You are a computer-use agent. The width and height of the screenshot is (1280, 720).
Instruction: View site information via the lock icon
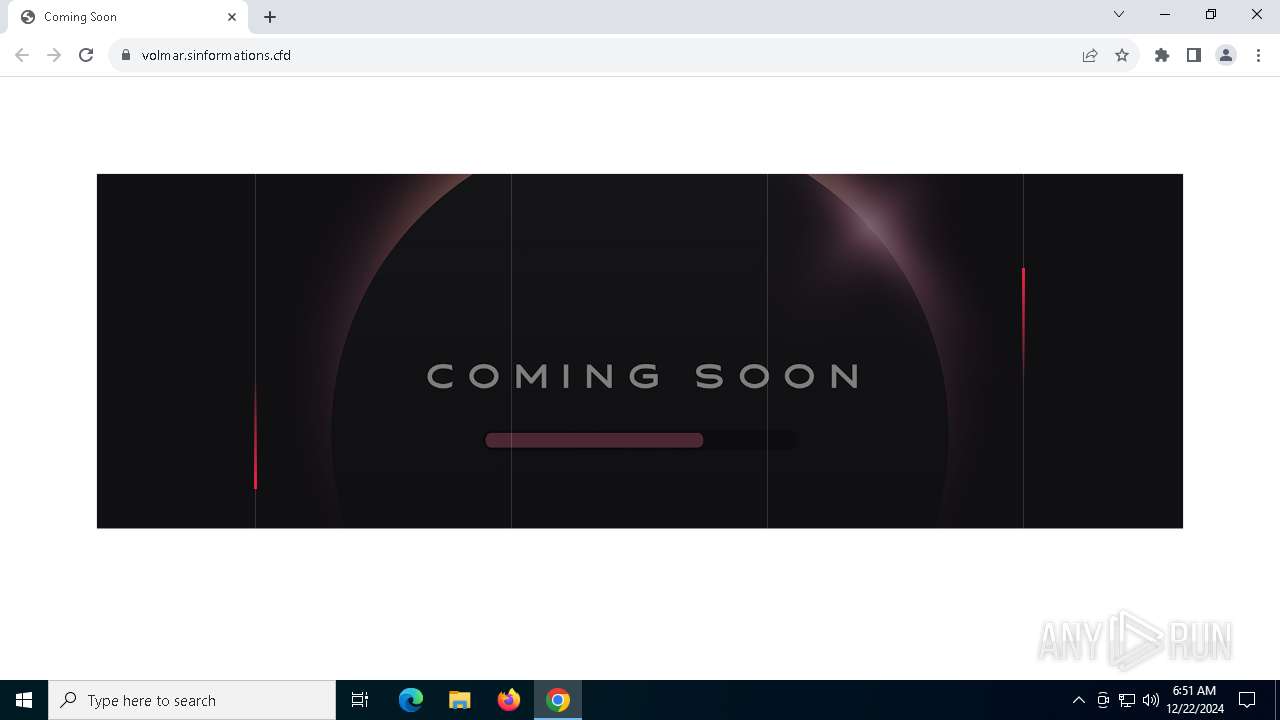coord(126,55)
